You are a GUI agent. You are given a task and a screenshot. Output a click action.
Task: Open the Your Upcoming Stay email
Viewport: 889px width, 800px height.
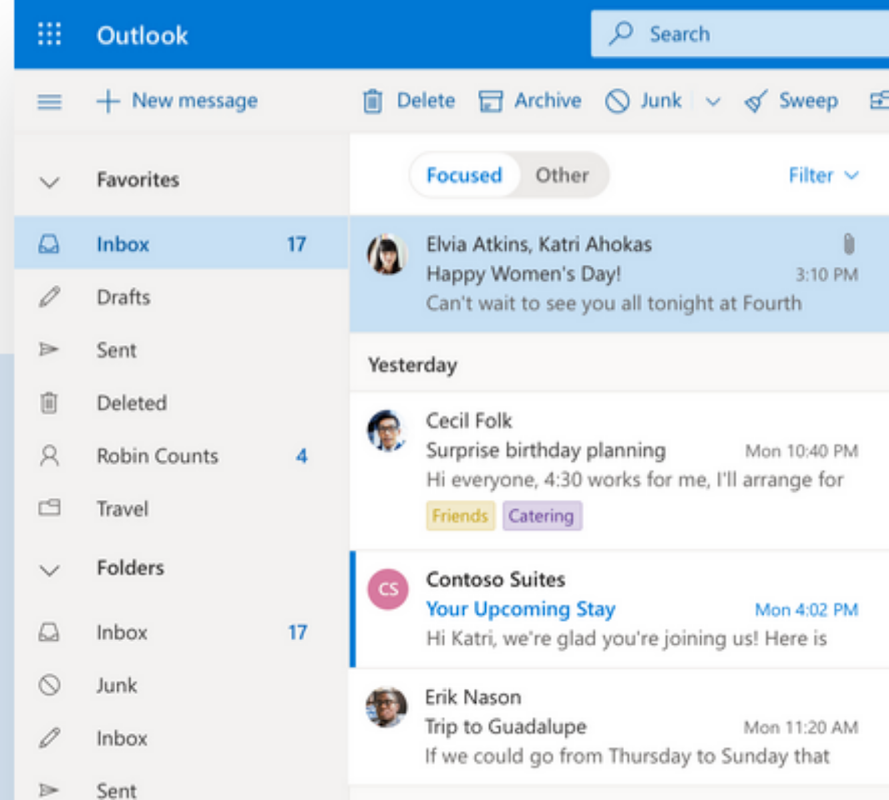click(x=619, y=609)
